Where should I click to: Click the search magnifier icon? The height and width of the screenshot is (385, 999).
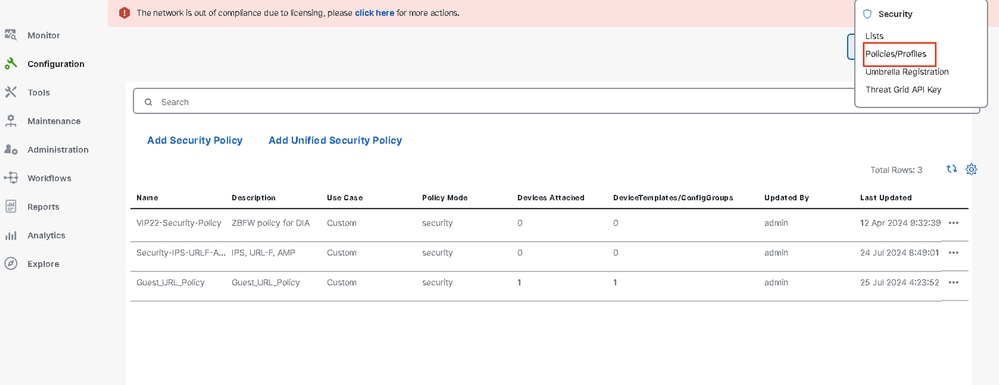tap(148, 102)
